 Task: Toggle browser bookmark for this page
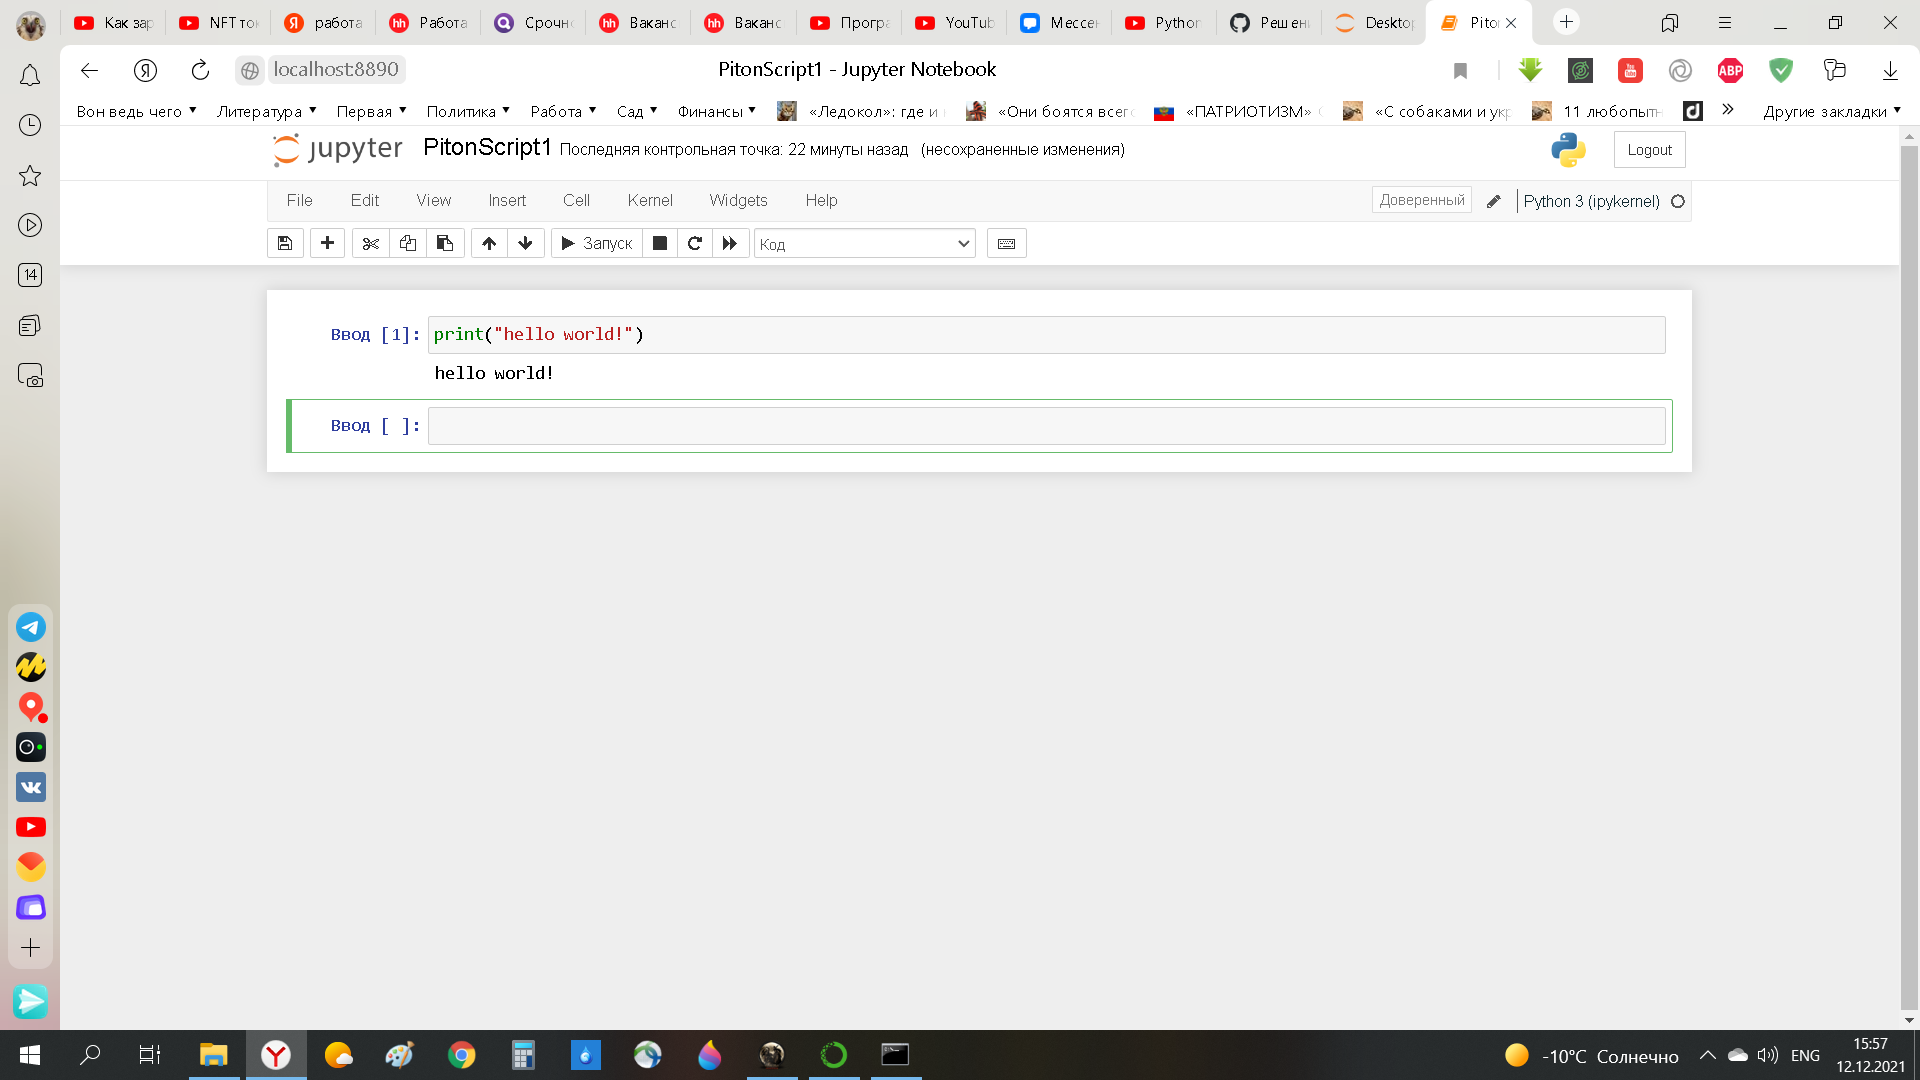[x=1460, y=70]
